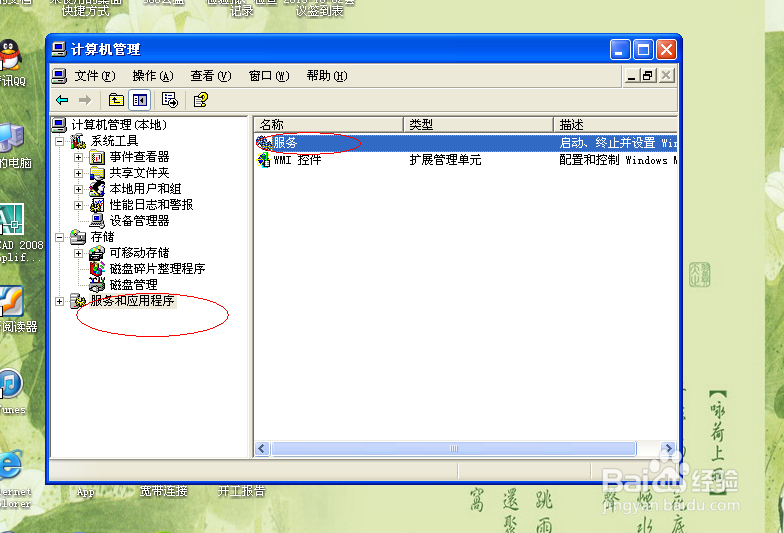Sort by the 描述 column header
Image resolution: width=784 pixels, height=533 pixels.
pyautogui.click(x=616, y=124)
